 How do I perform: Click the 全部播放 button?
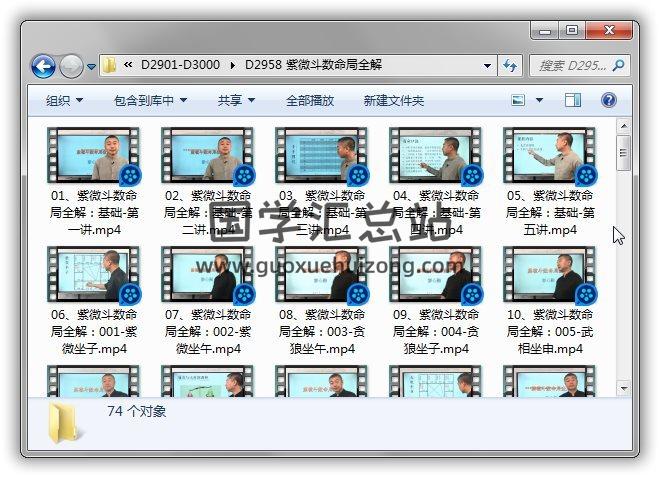click(x=310, y=100)
